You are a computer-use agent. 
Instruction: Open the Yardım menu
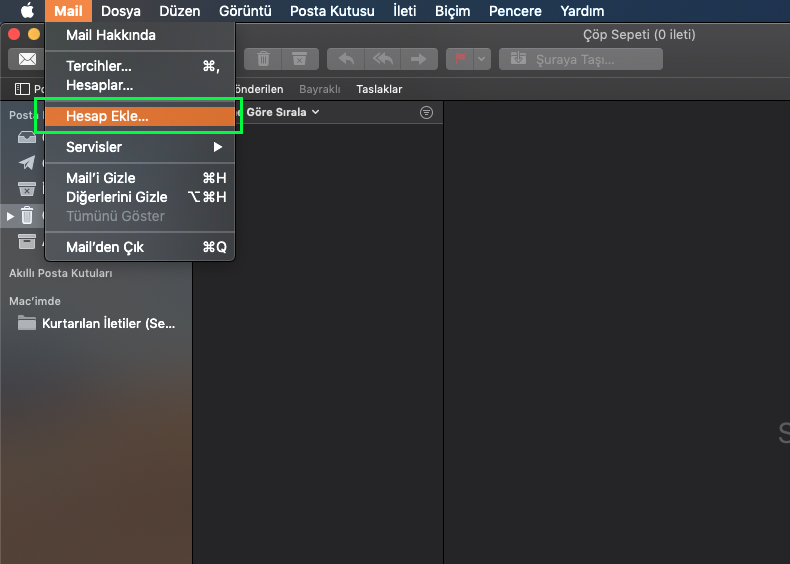pyautogui.click(x=582, y=11)
